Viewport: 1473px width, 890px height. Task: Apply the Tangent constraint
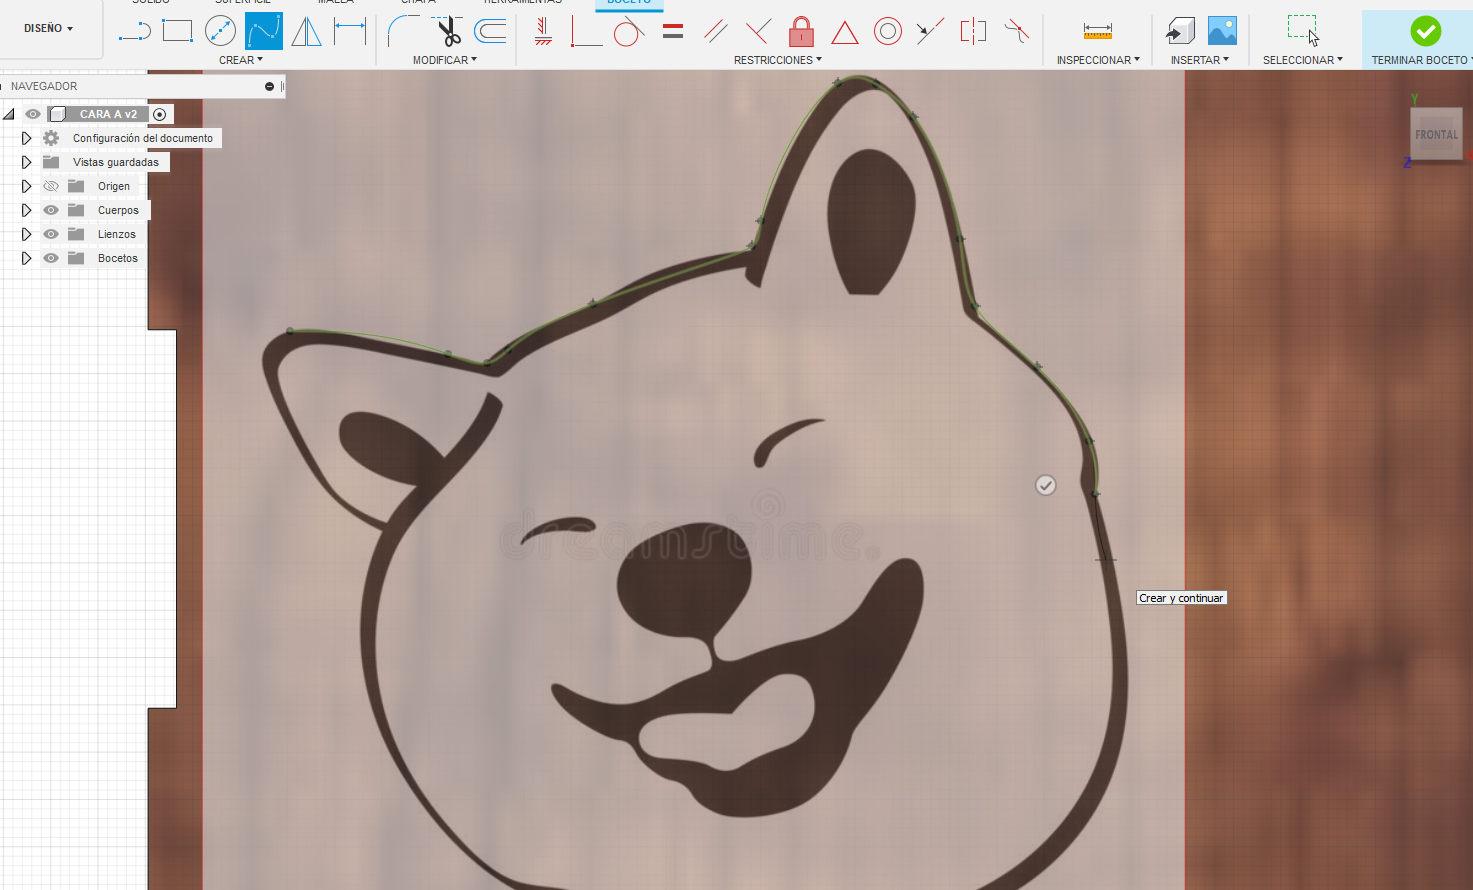[628, 32]
